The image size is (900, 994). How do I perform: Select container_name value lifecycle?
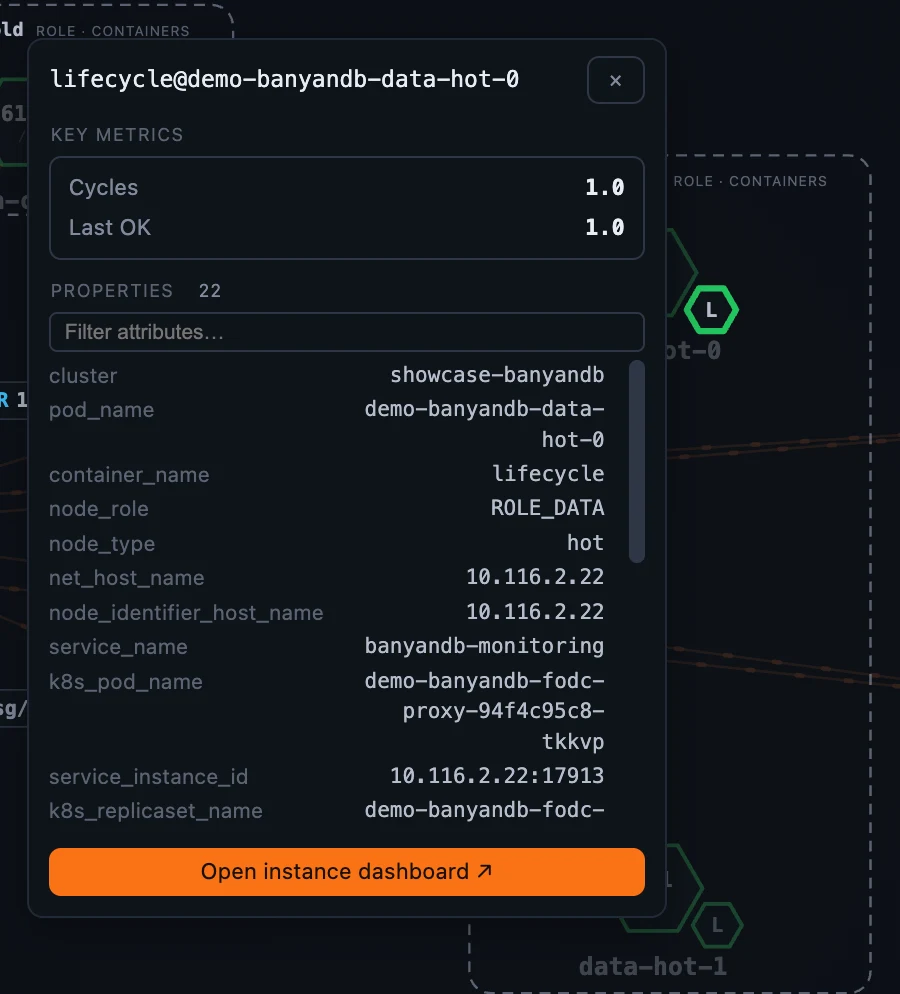548,474
